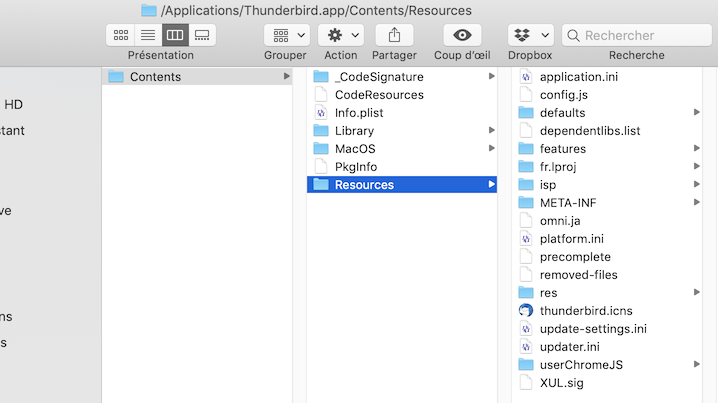Image resolution: width=718 pixels, height=403 pixels.
Task: Click the omni.ja document icon
Action: click(526, 221)
